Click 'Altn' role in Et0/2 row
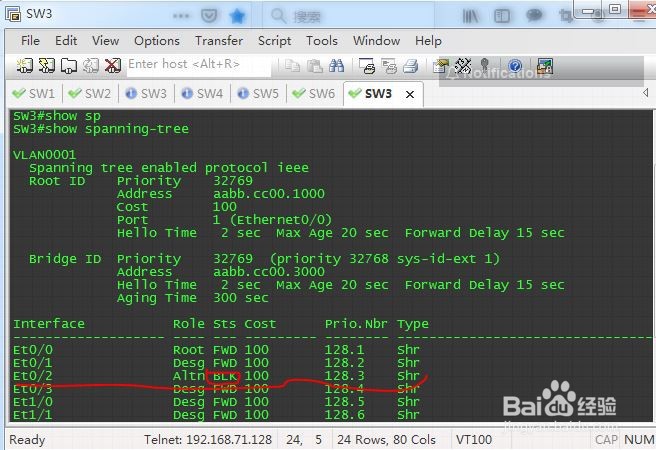 [189, 376]
